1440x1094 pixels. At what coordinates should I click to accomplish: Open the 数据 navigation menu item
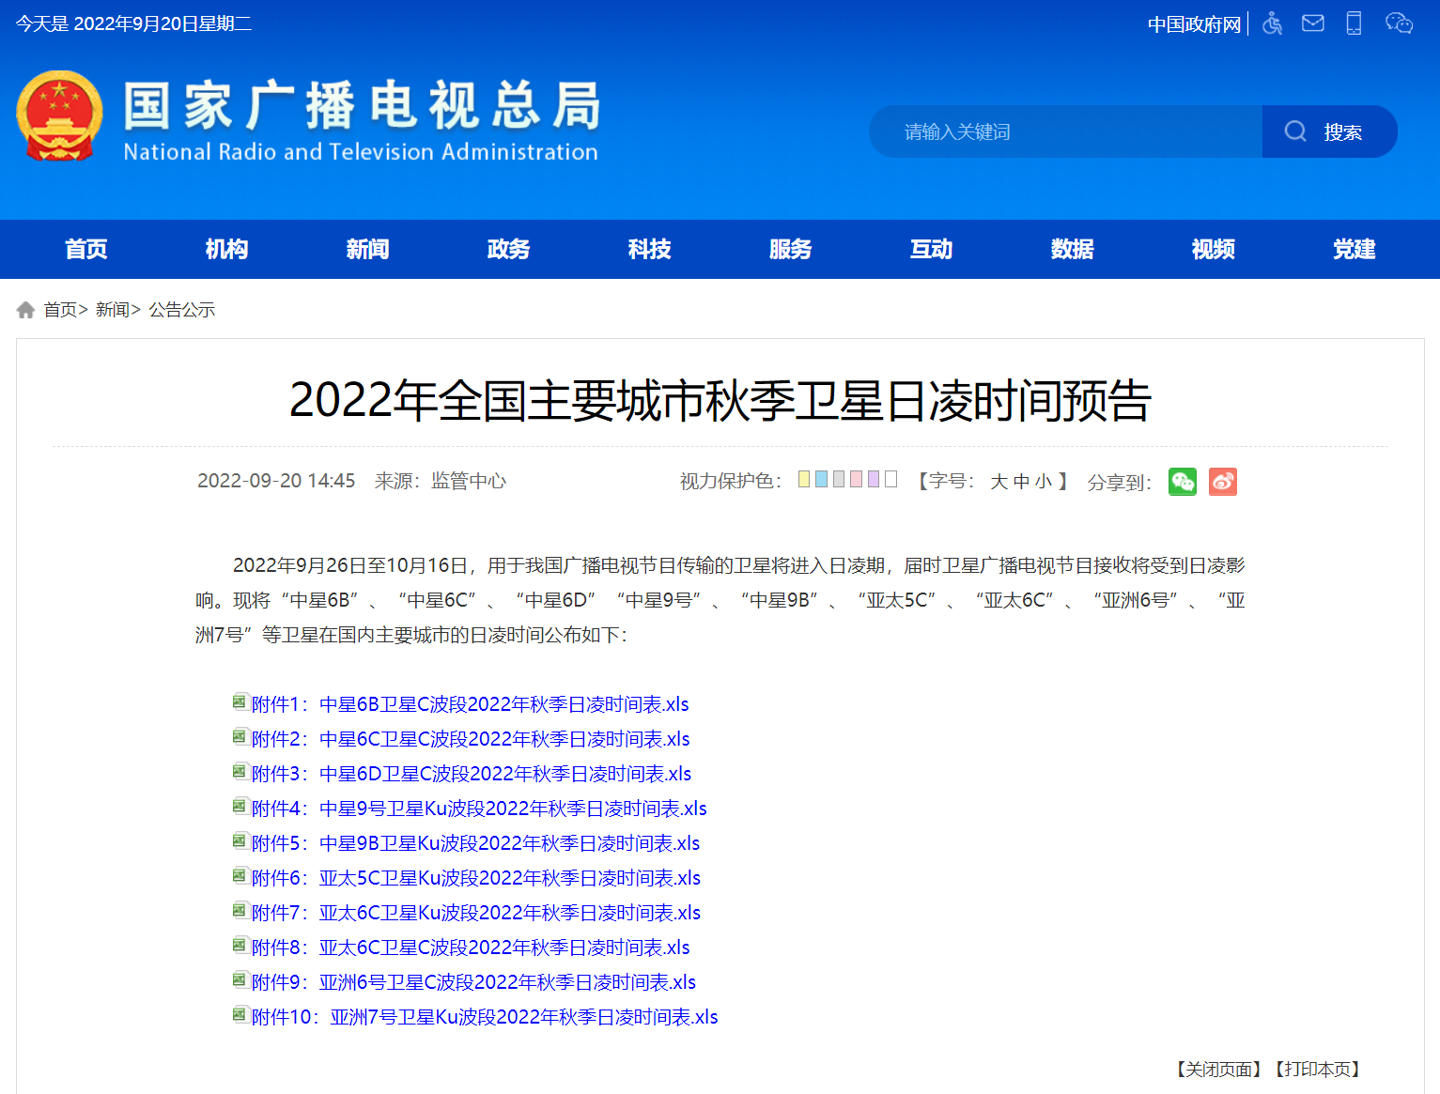(x=1072, y=249)
